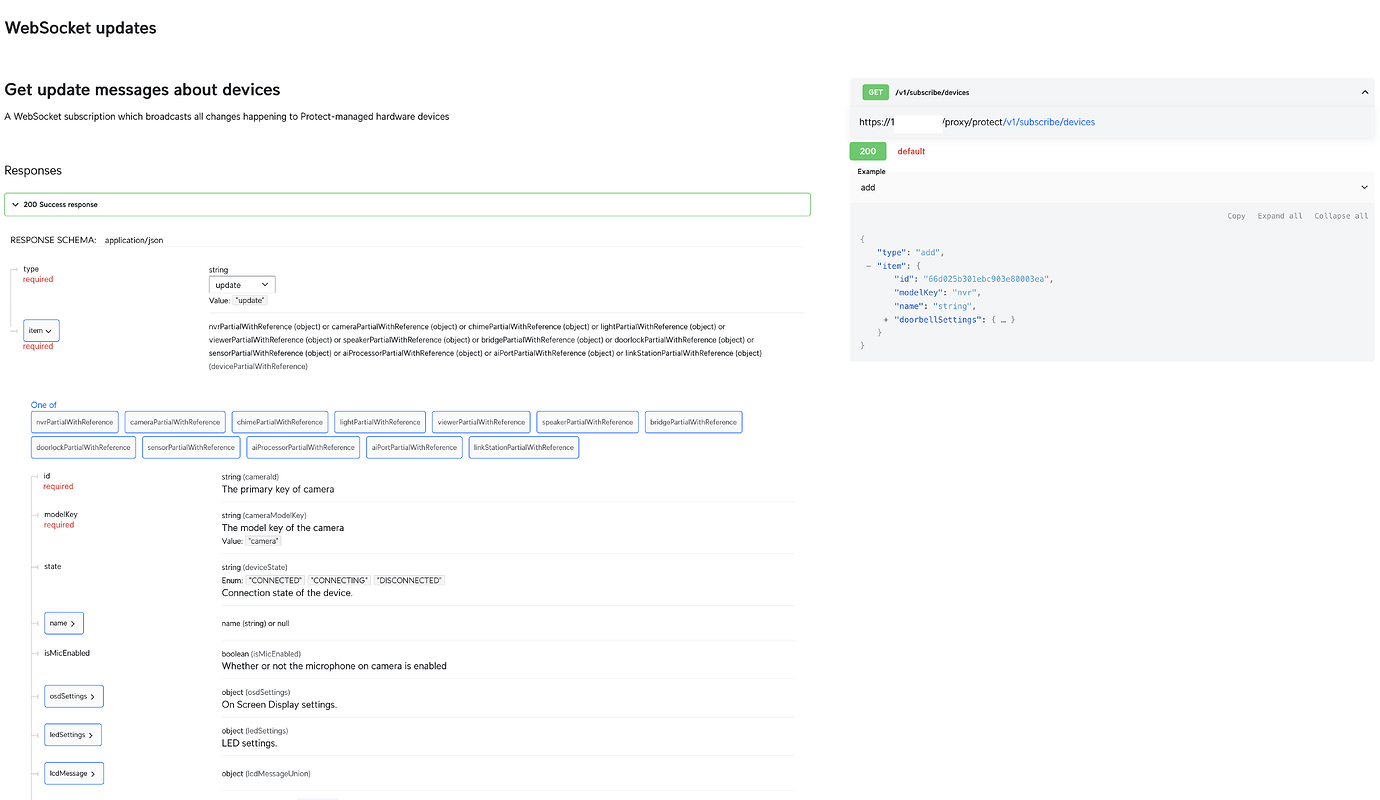This screenshot has width=1380, height=800.
Task: Select the cameraPartialWithReference schema option
Action: [174, 420]
